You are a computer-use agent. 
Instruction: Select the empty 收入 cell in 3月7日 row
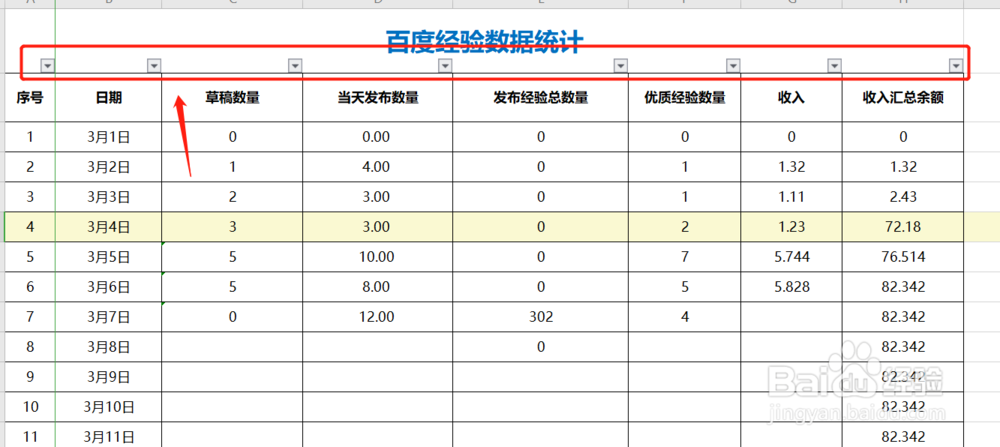(x=791, y=317)
